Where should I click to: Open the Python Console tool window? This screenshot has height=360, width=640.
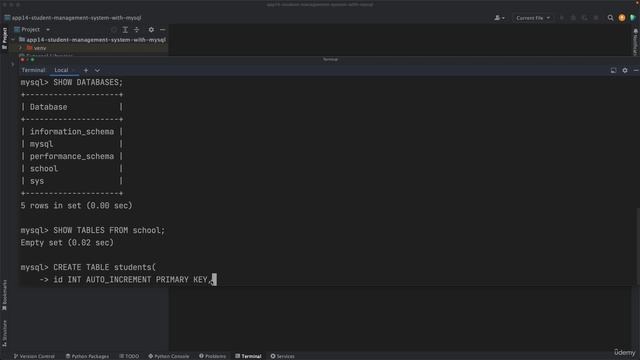(x=169, y=356)
